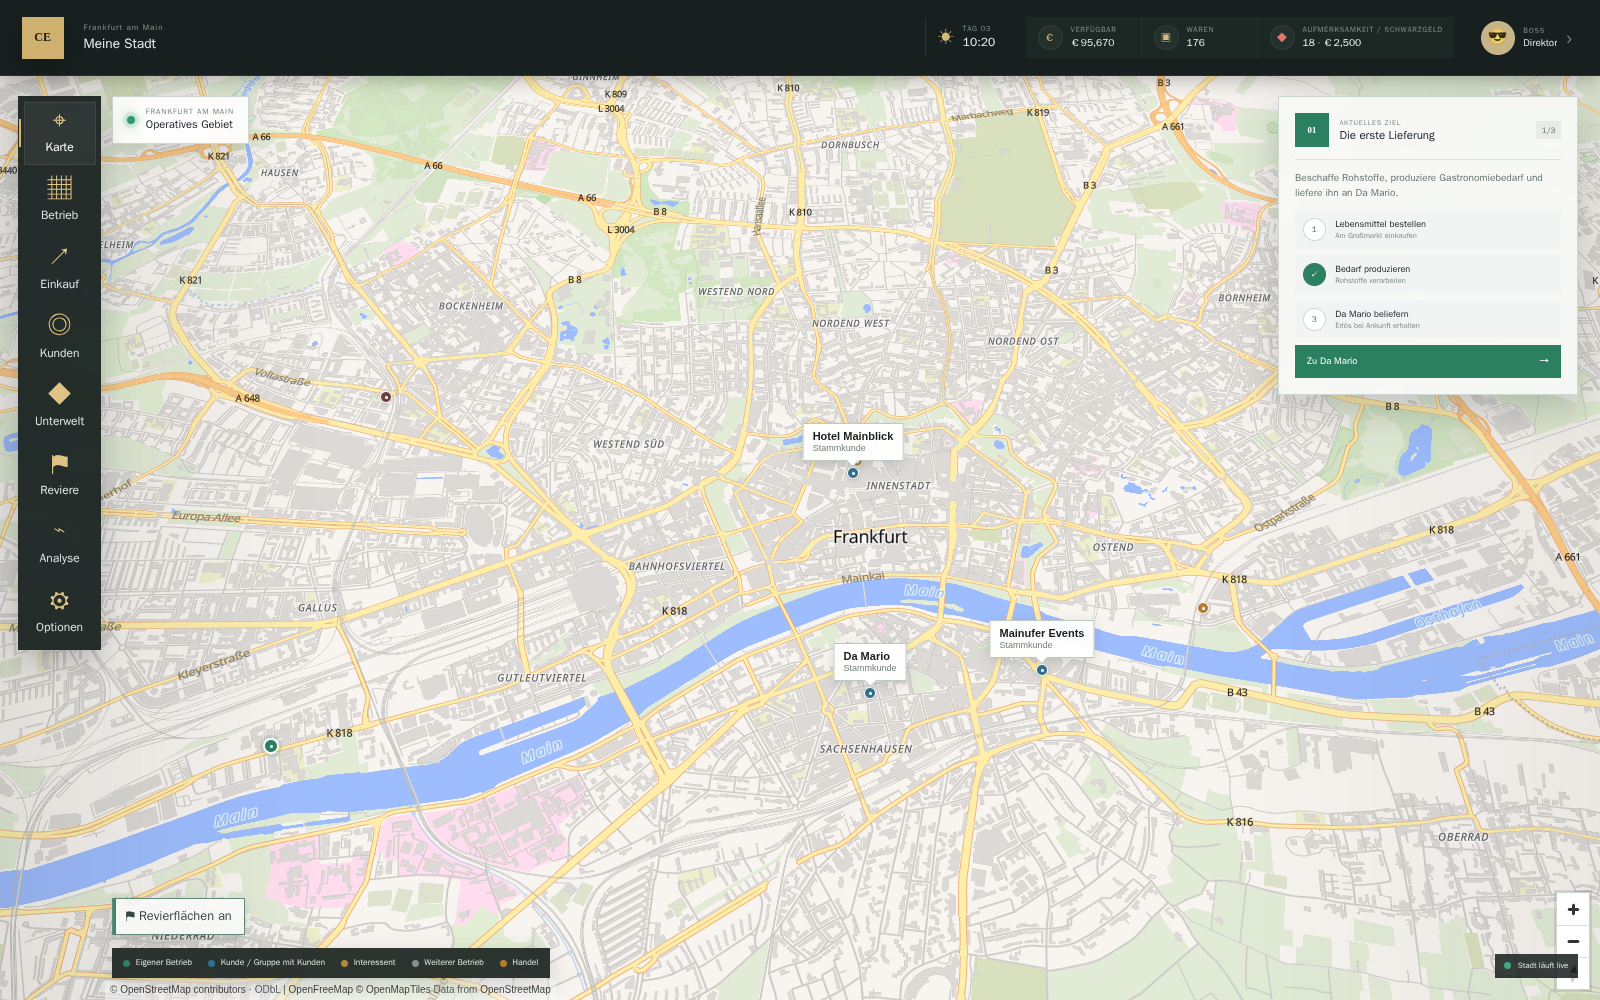The height and width of the screenshot is (1000, 1600).
Task: Select step Da Mario beliefern
Action: [x=1427, y=319]
